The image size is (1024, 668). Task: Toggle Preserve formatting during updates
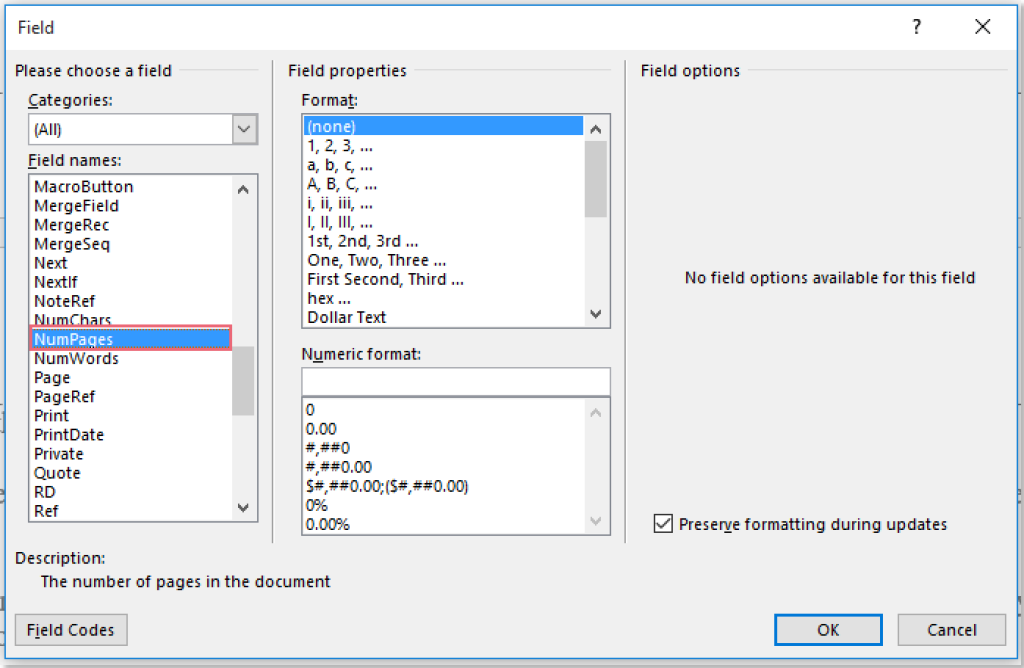click(x=663, y=524)
